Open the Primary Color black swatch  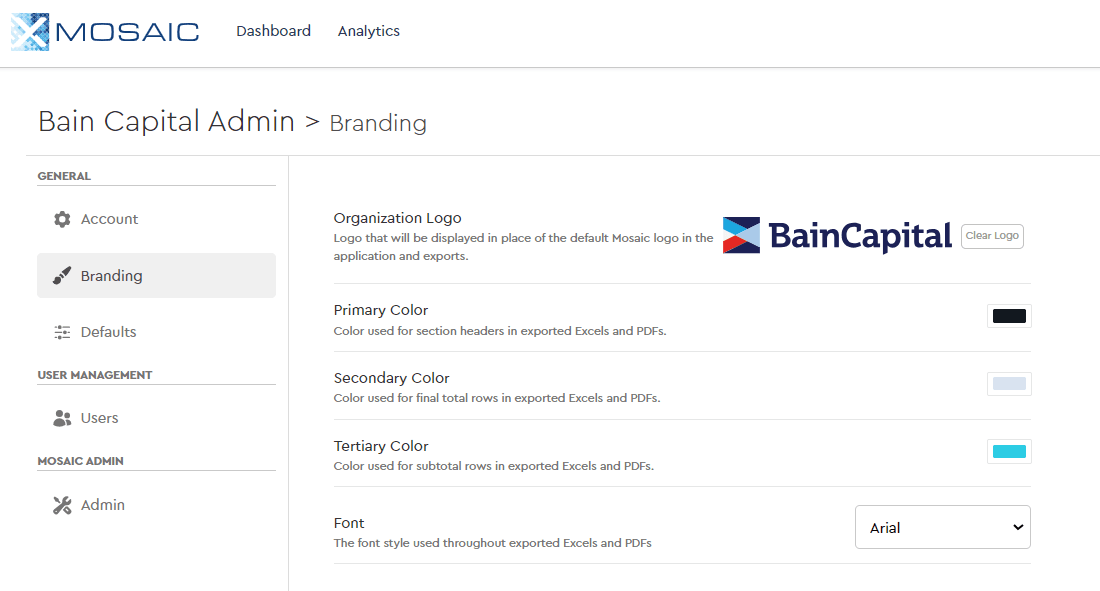coord(1009,316)
